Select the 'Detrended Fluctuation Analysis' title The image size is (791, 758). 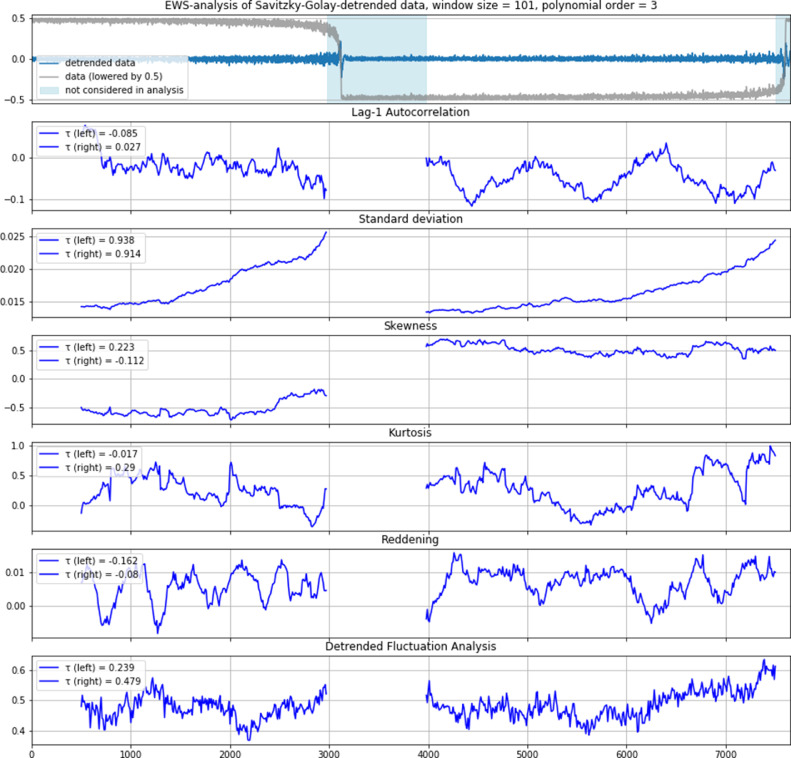pyautogui.click(x=410, y=646)
